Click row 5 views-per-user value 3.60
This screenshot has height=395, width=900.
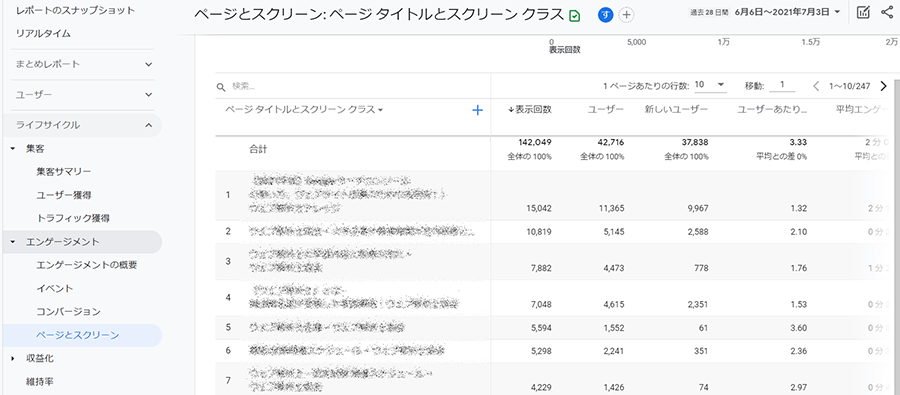coord(799,327)
